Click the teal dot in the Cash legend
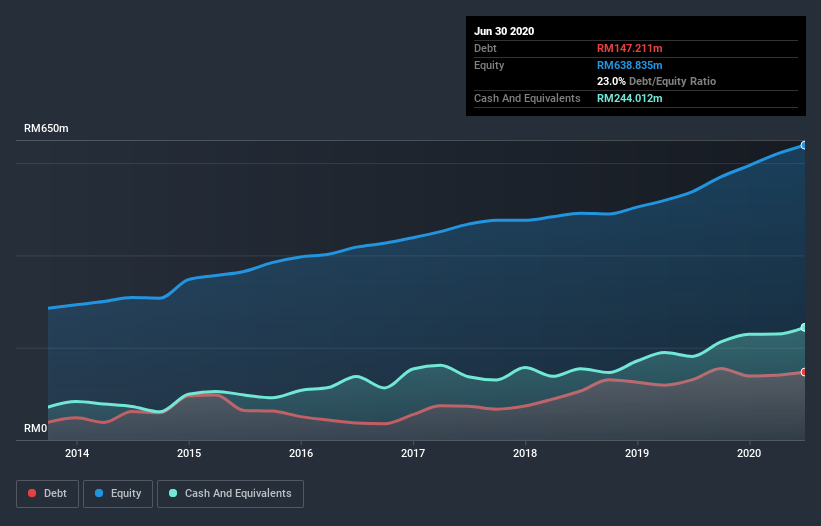This screenshot has width=821, height=526. point(174,493)
